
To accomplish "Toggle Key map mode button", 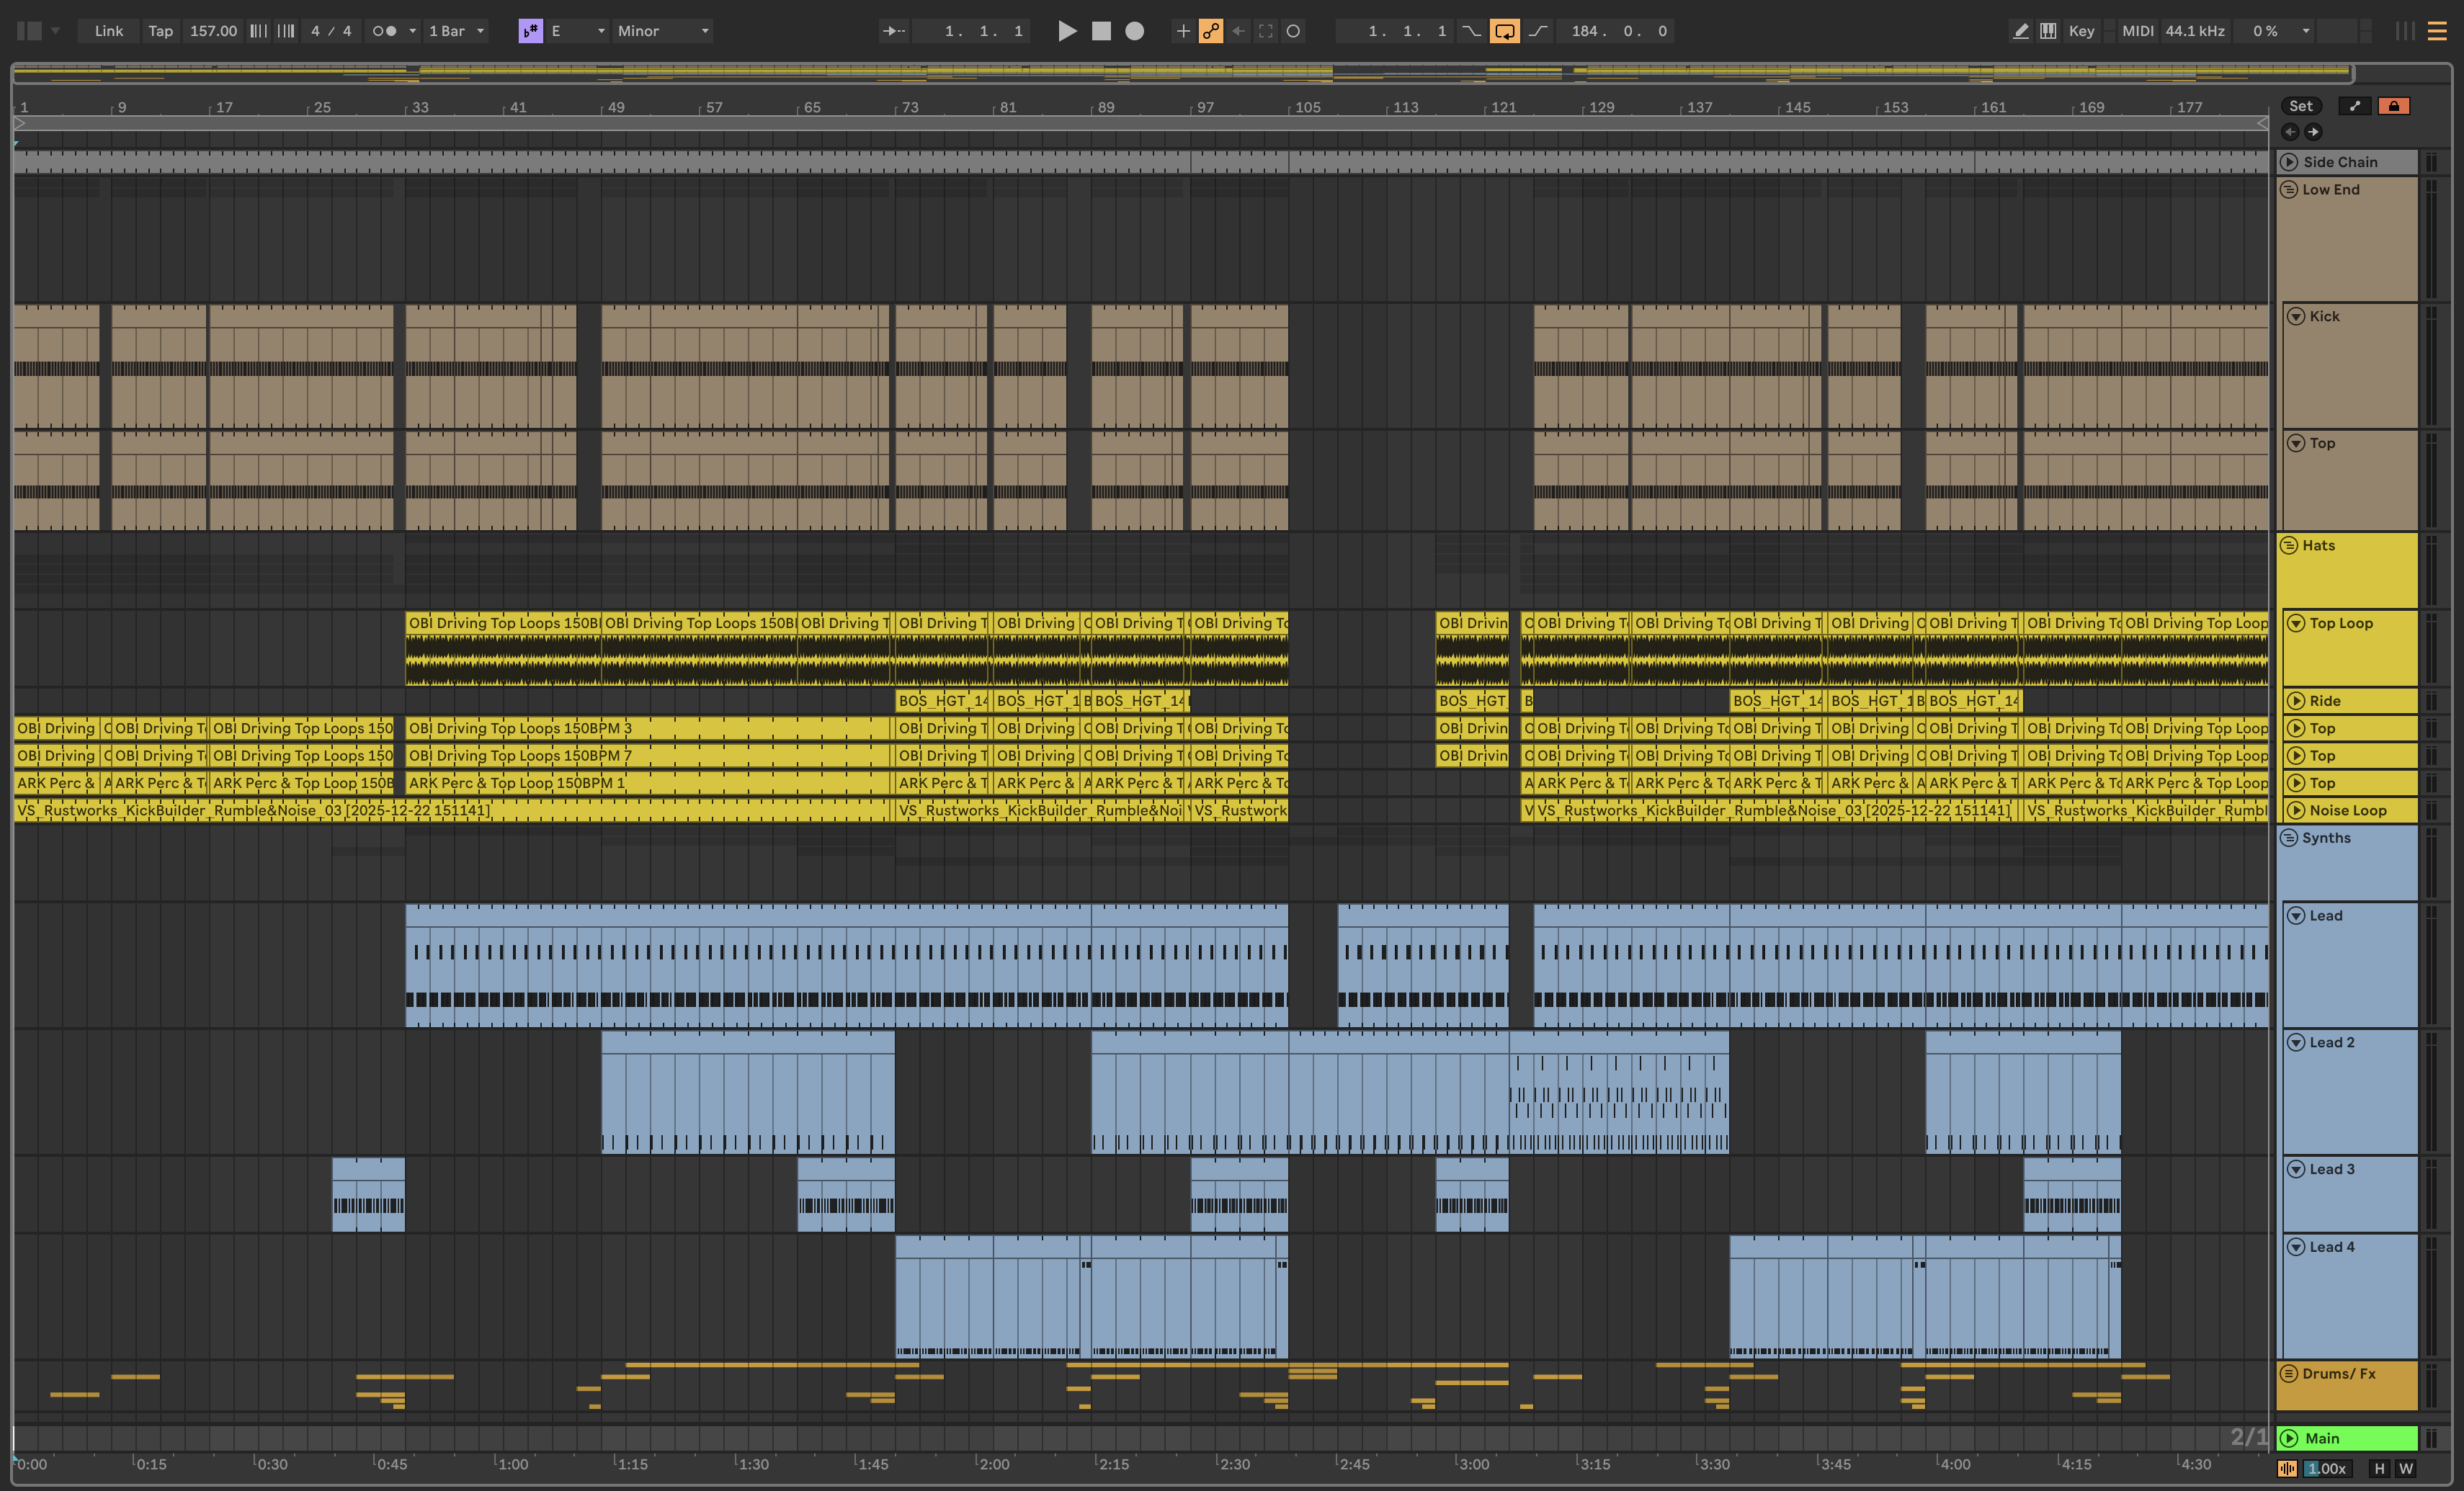I will (x=2081, y=31).
